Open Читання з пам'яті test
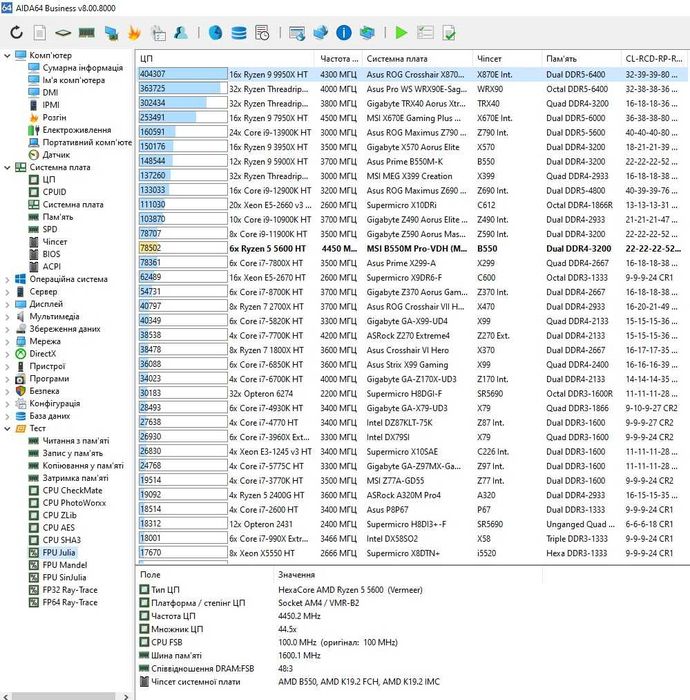 [76, 441]
